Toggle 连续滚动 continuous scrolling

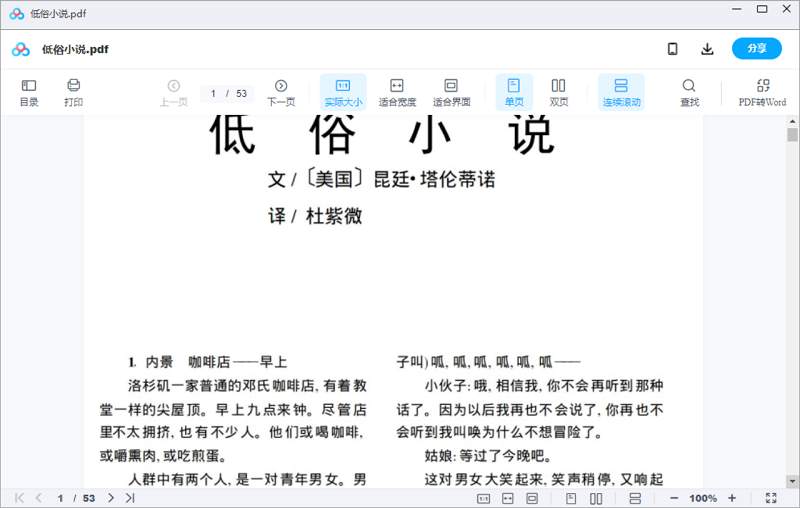tap(621, 92)
